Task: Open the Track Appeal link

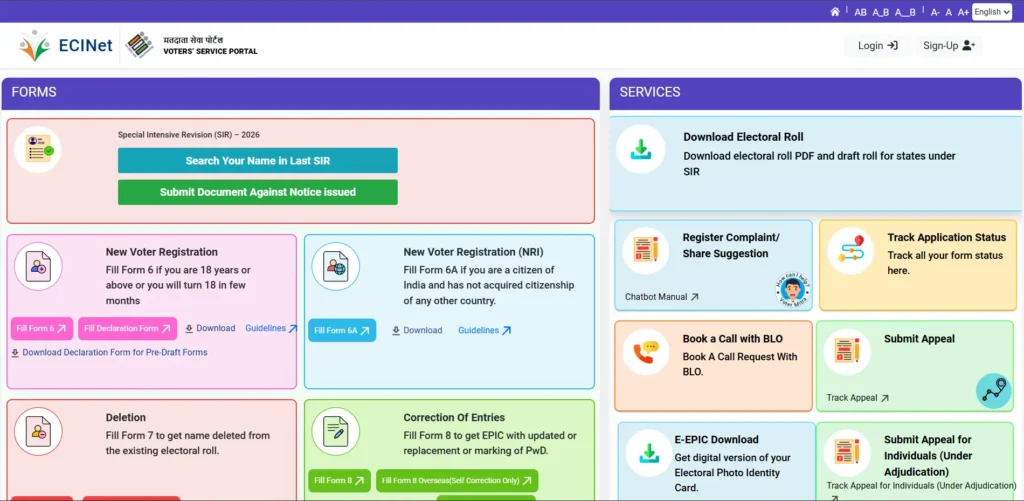Action: (x=857, y=398)
